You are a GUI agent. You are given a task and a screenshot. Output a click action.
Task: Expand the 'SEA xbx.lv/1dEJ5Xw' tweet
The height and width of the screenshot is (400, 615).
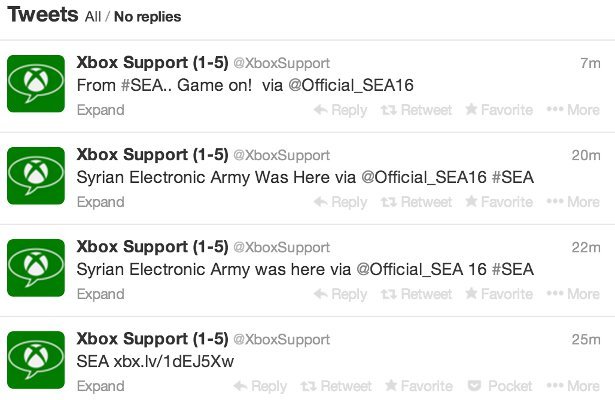pos(100,386)
